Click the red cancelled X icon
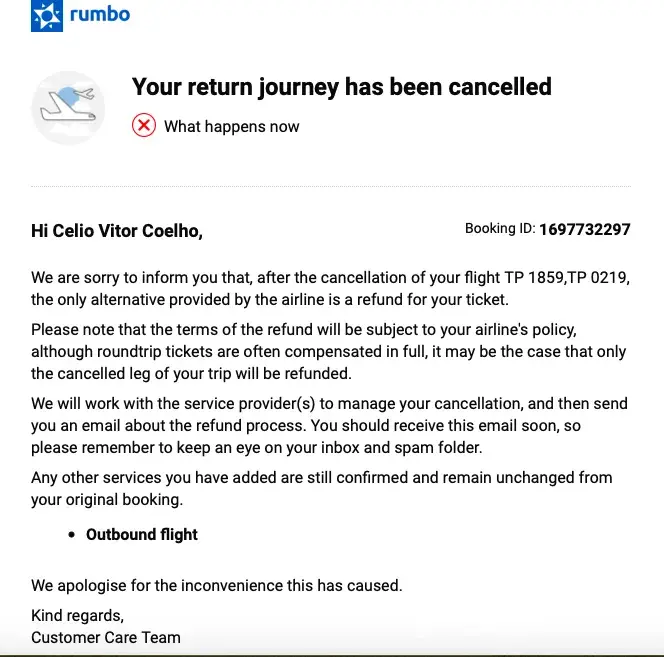 pos(144,126)
